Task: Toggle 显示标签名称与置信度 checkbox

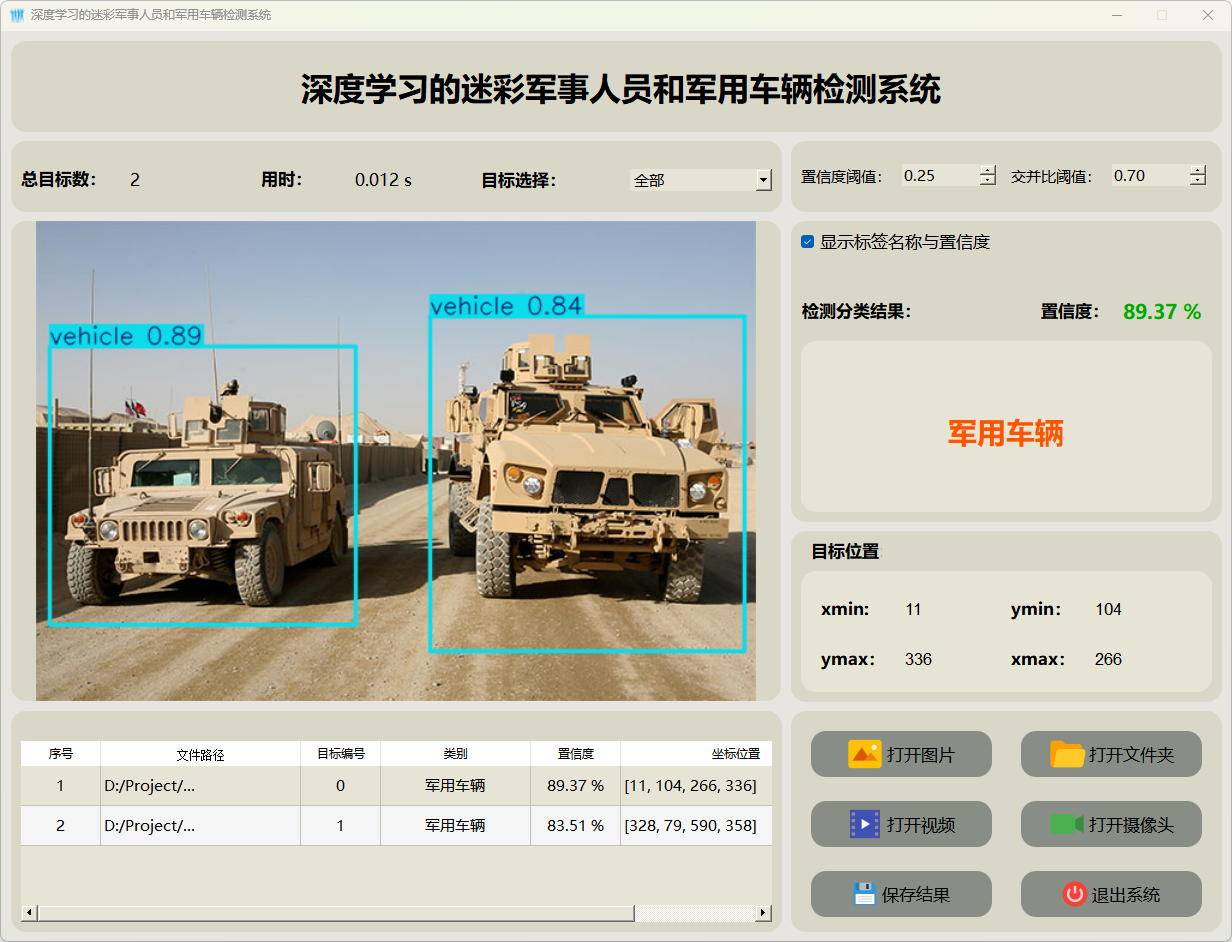Action: coord(808,242)
